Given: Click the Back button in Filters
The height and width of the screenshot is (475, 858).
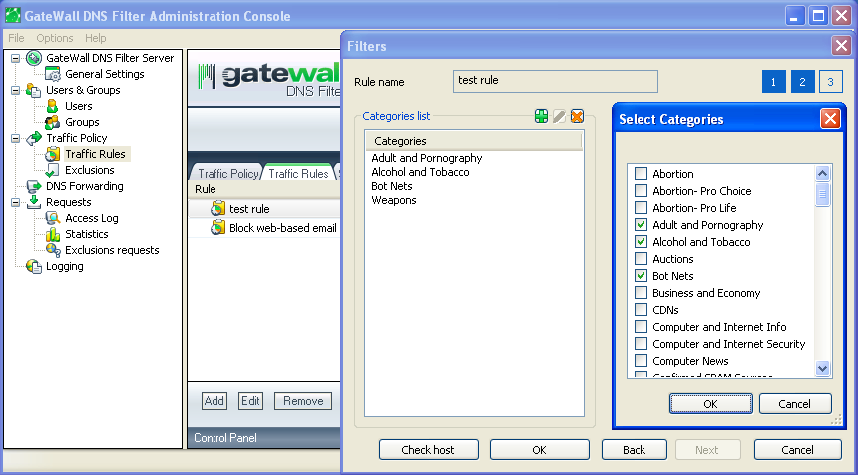Looking at the screenshot, I should [x=634, y=450].
